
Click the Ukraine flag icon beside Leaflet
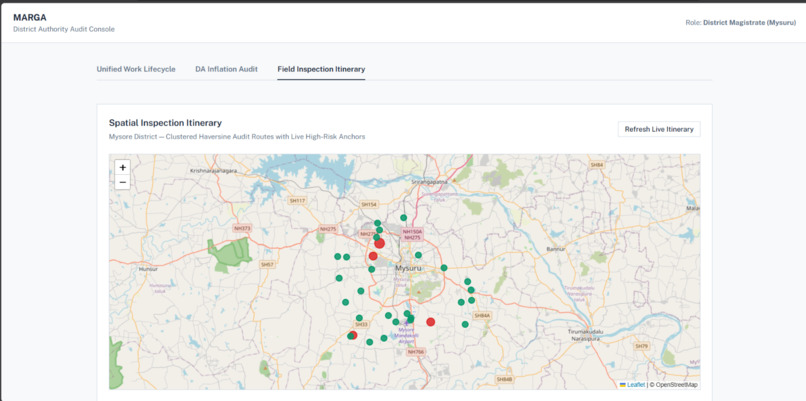tap(622, 385)
